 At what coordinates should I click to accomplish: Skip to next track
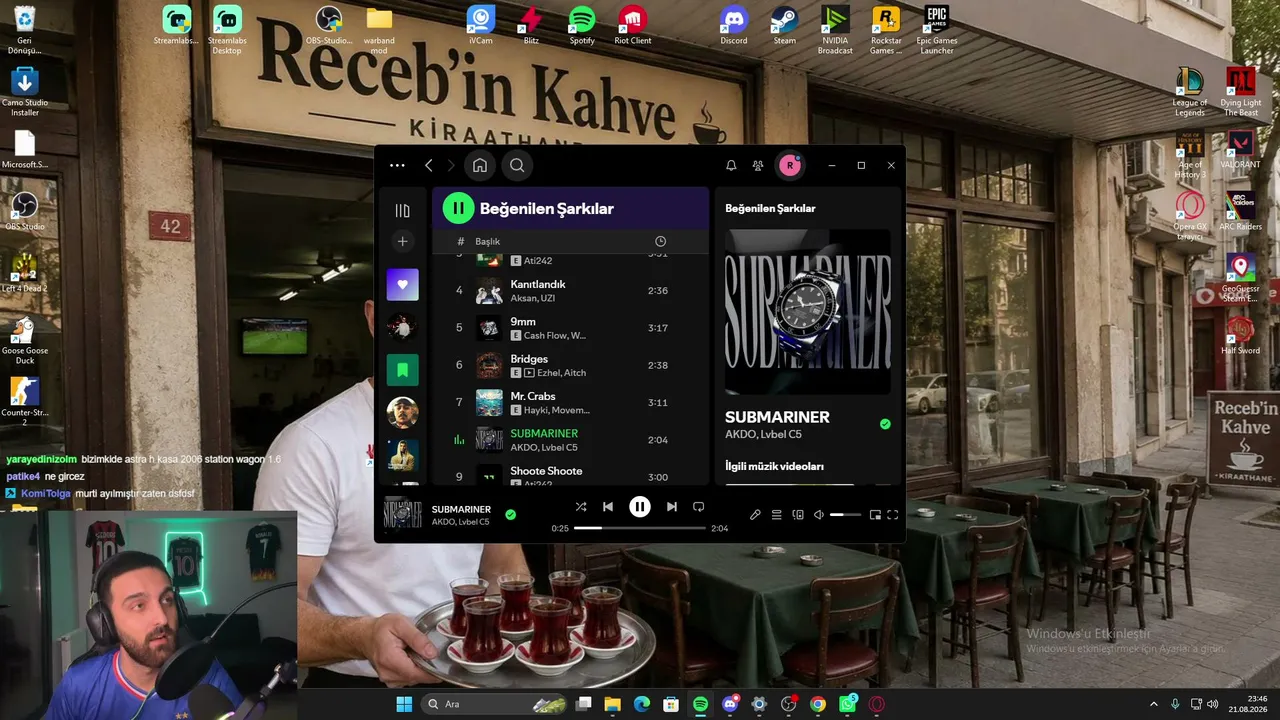click(x=672, y=507)
